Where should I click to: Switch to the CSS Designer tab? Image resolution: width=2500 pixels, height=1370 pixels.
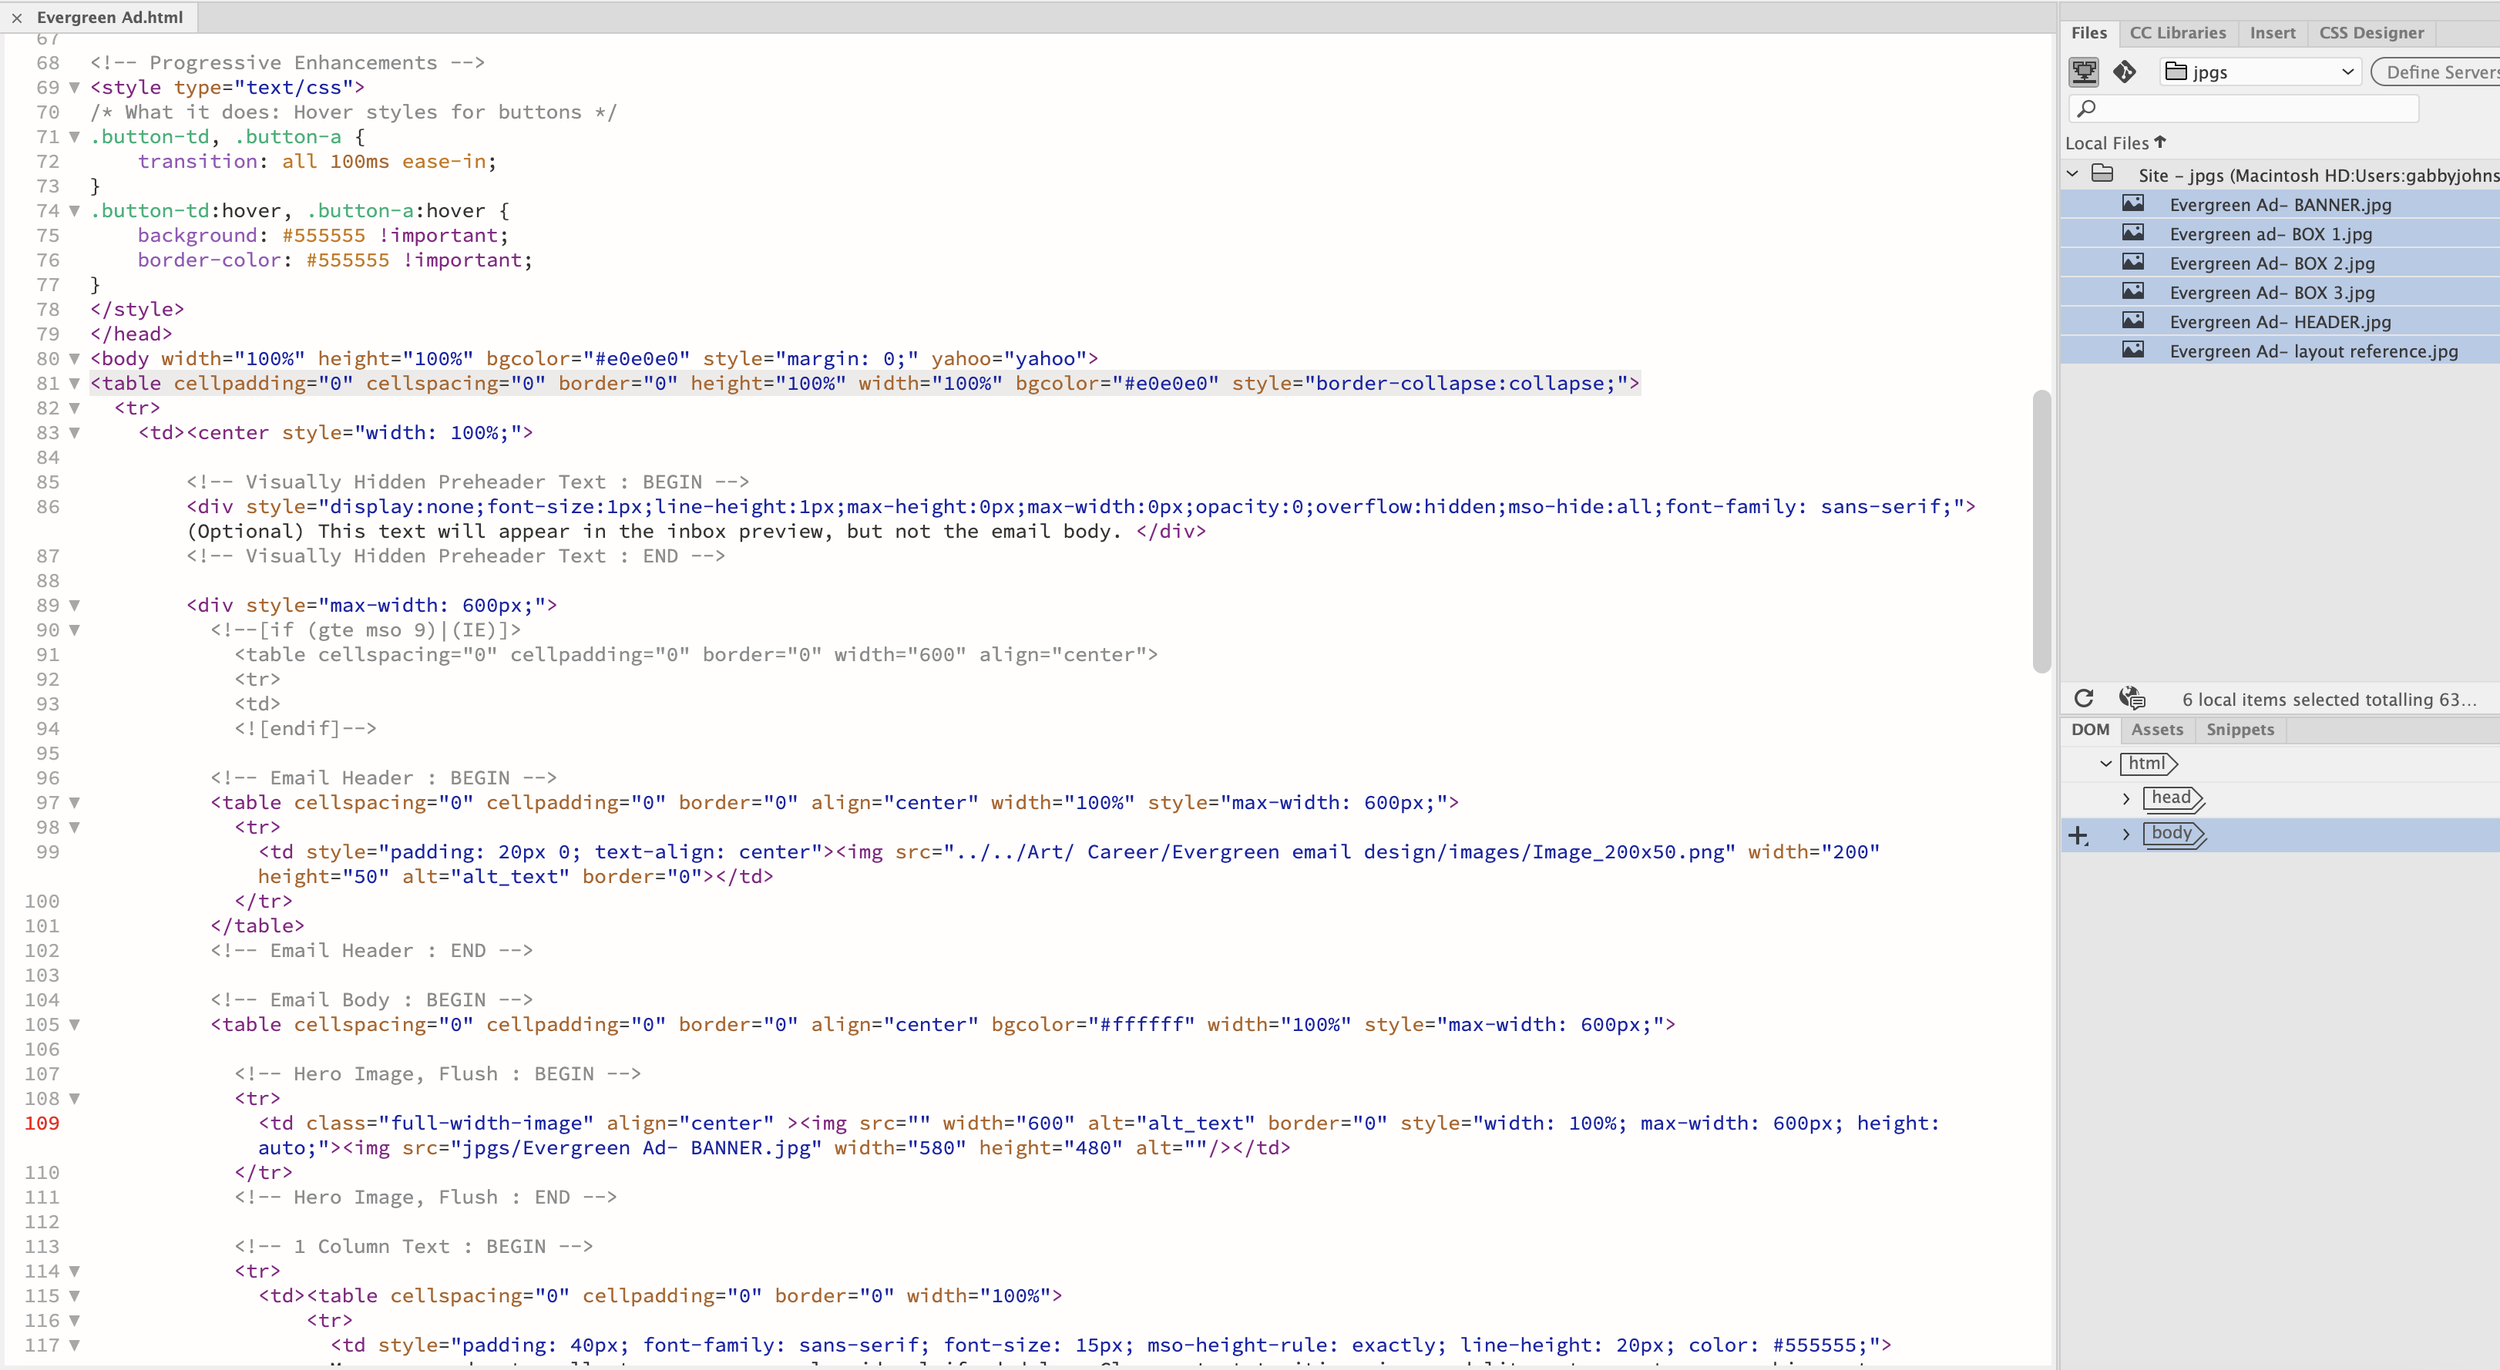[x=2371, y=33]
